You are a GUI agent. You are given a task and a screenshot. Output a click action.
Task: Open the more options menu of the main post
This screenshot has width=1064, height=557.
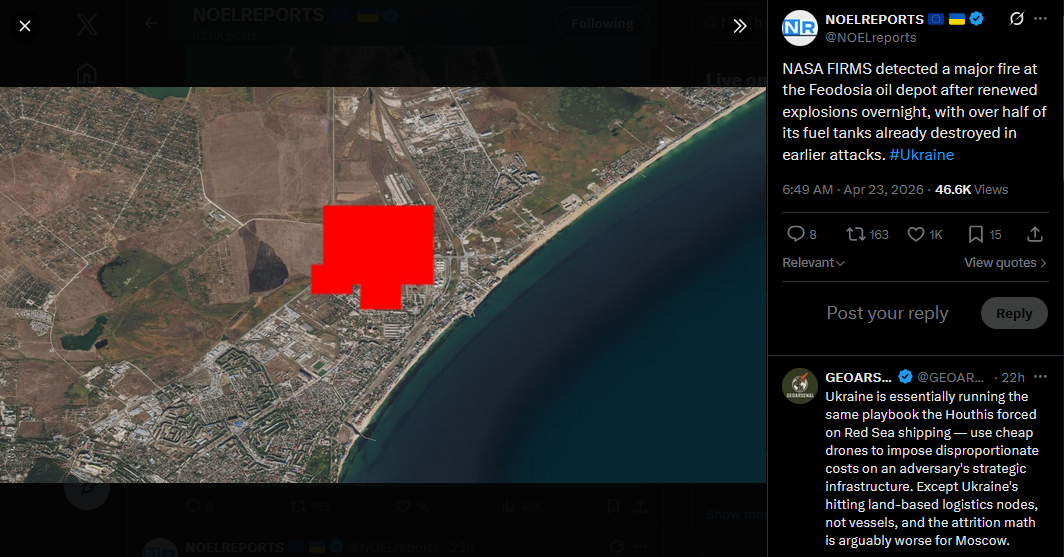(x=1040, y=19)
